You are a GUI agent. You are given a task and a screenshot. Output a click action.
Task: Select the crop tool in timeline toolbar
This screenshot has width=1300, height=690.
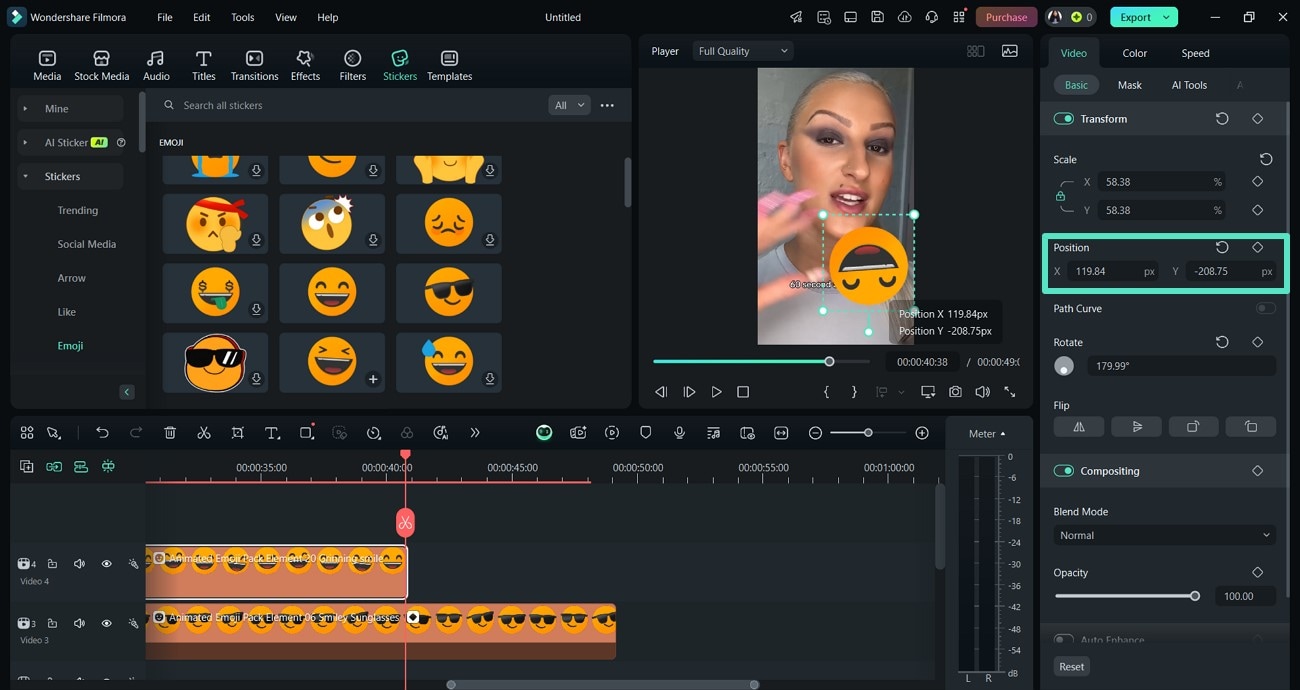click(x=237, y=433)
